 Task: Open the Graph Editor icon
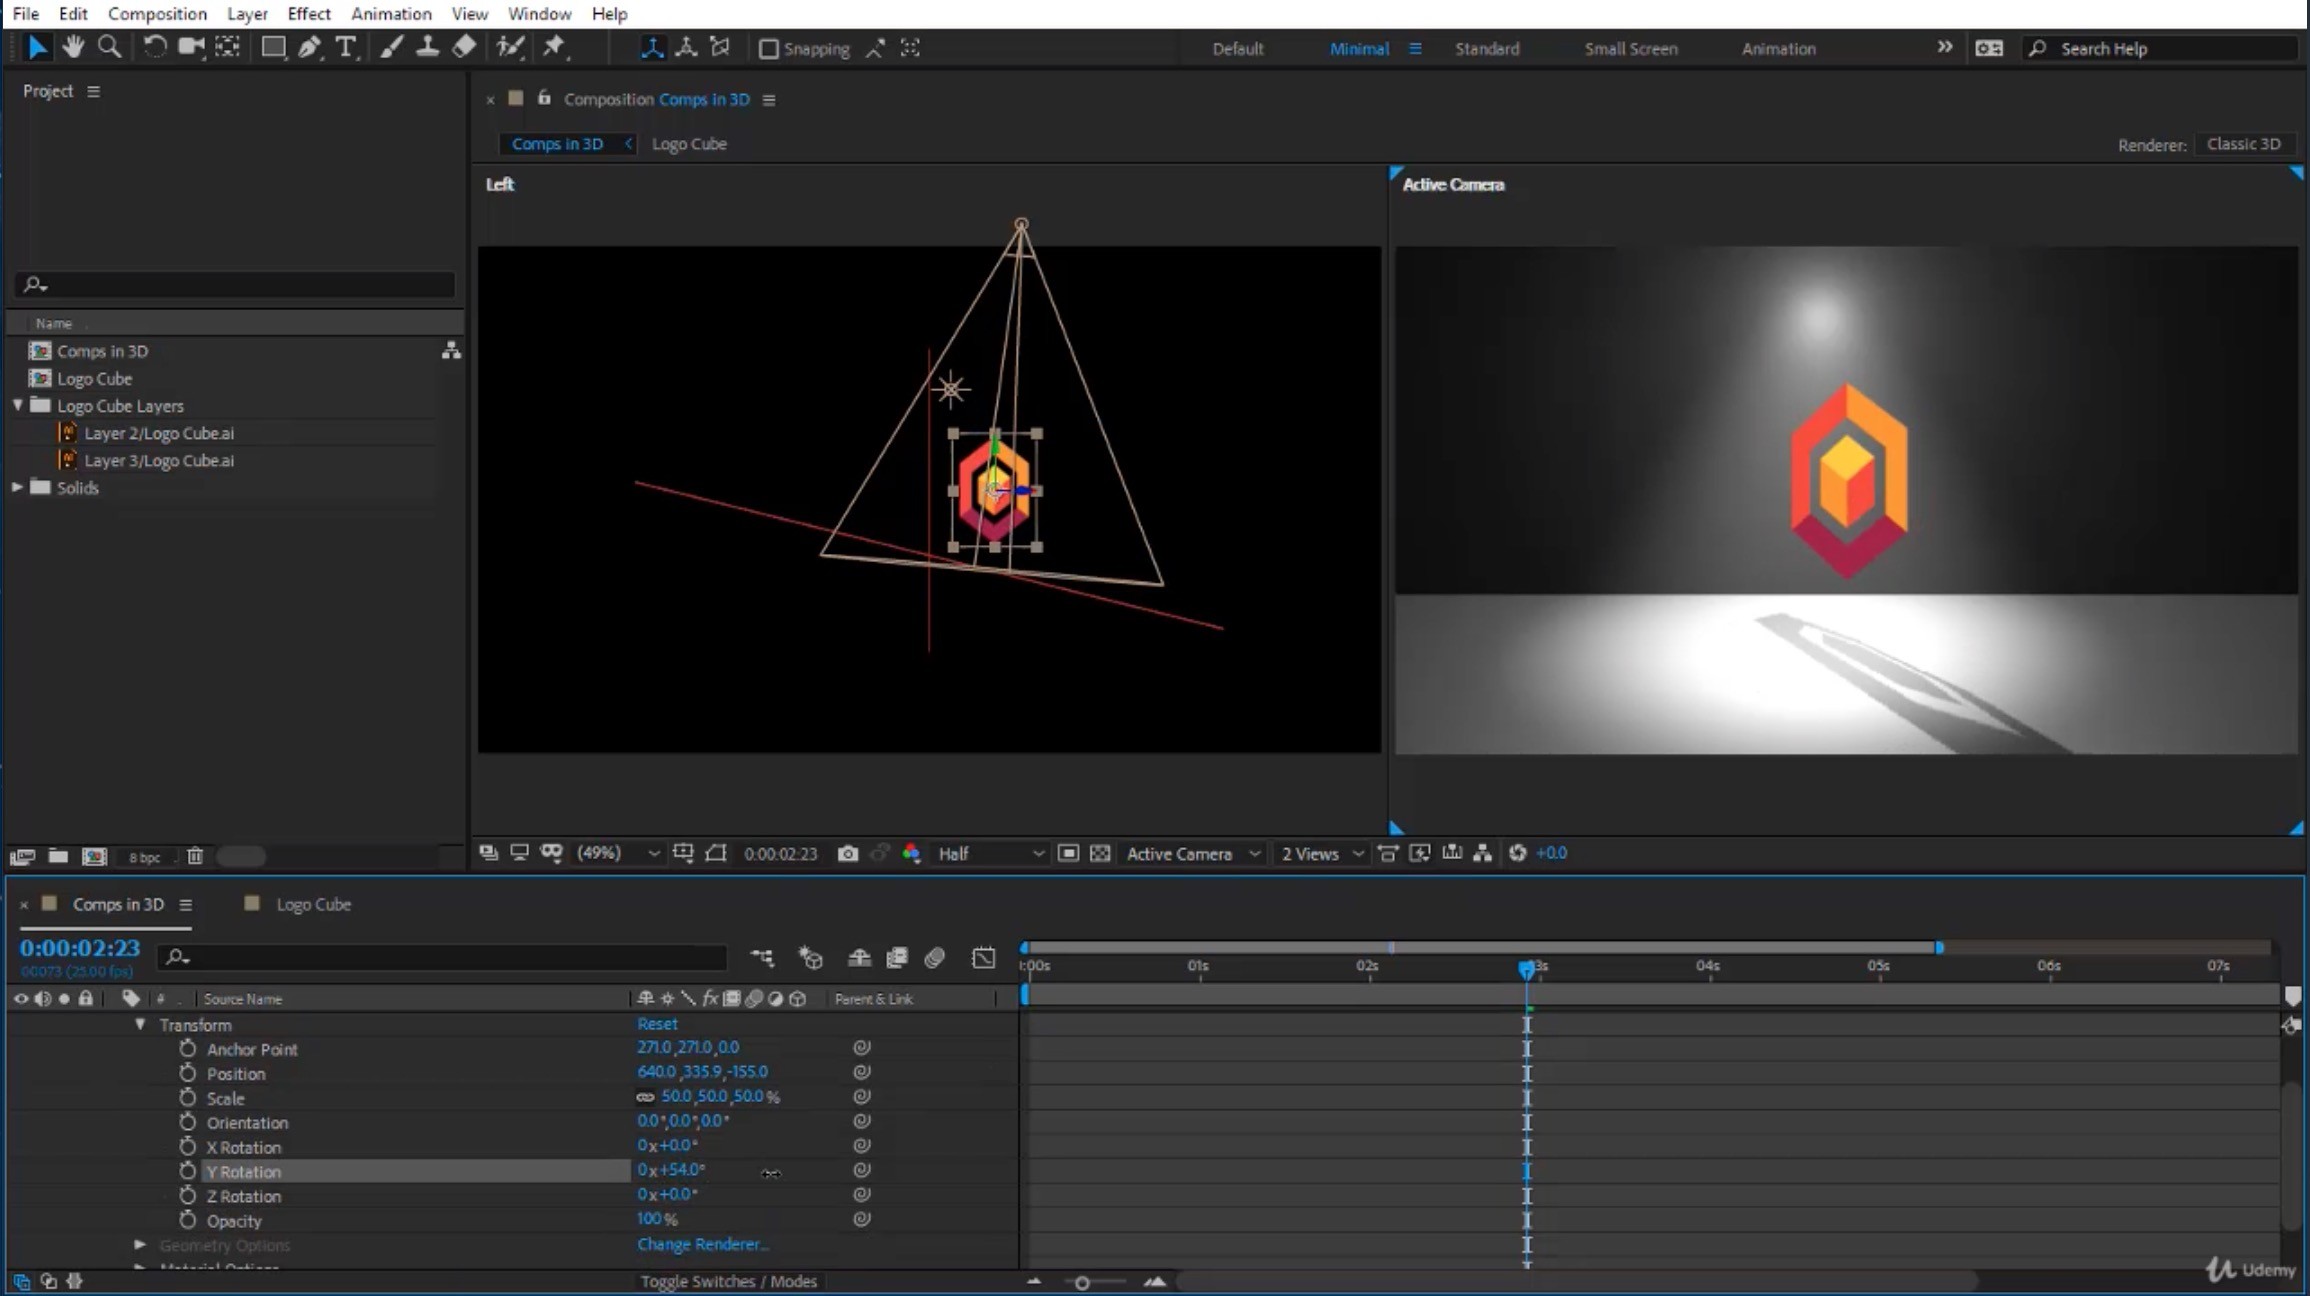pos(983,958)
